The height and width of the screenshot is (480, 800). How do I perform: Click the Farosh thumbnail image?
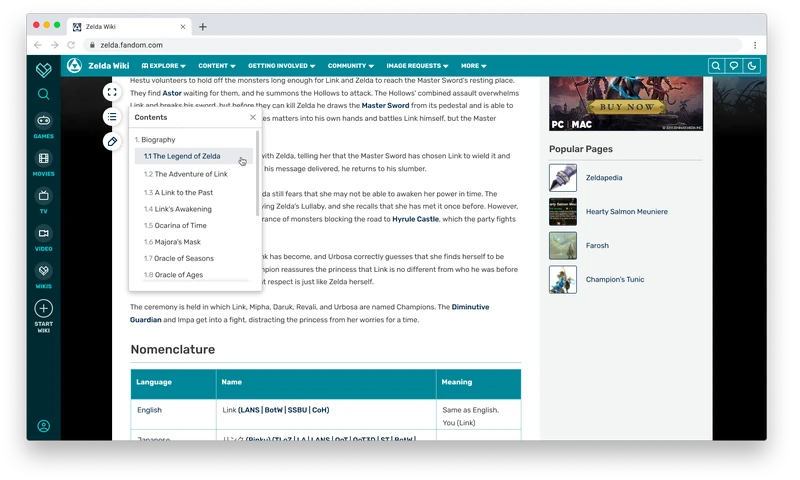563,246
